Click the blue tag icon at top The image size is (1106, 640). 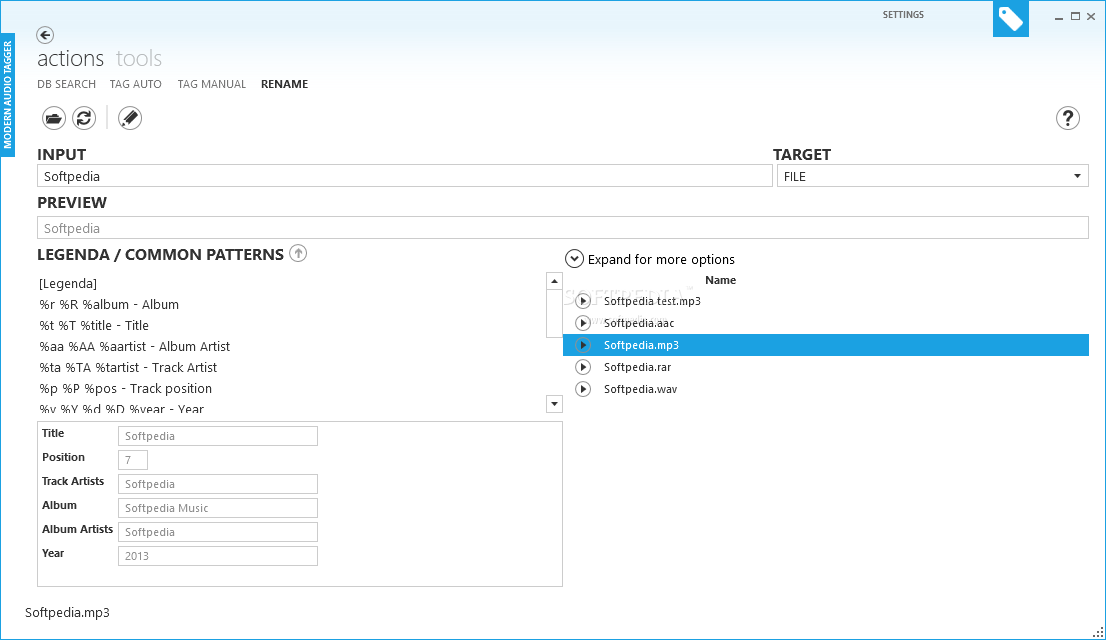click(1010, 19)
